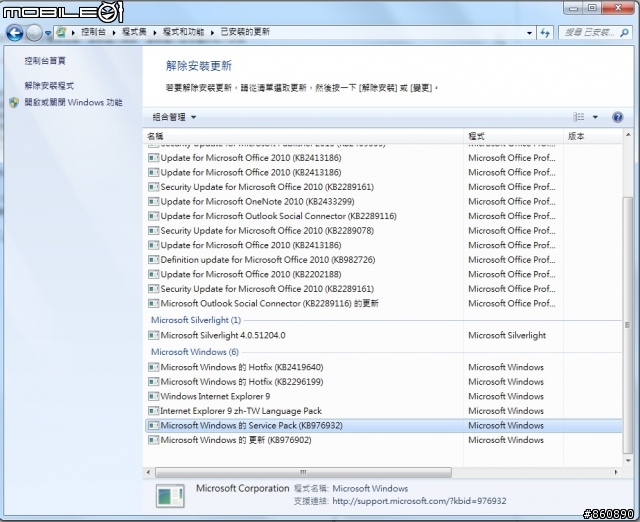Viewport: 640px width, 522px height.
Task: Select 已安裝的更新 breadcrumb in address bar
Action: [x=245, y=32]
